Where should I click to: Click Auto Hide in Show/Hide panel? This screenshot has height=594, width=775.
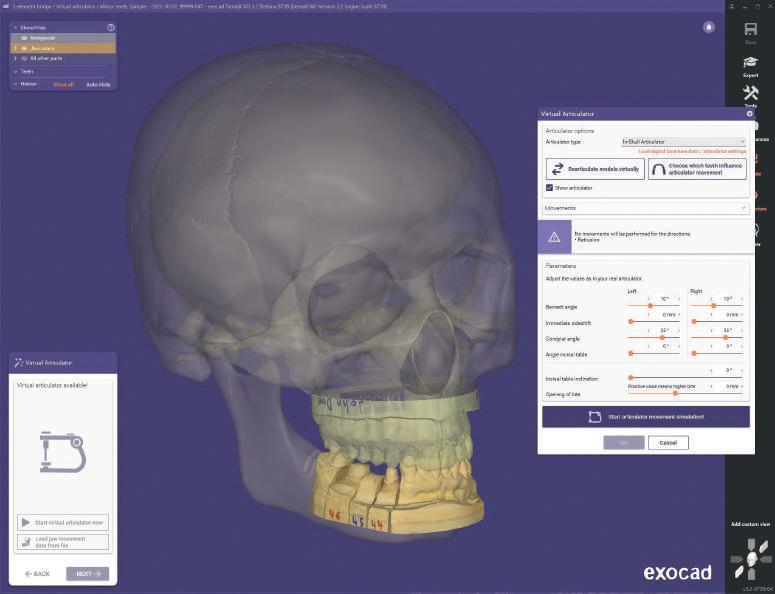click(x=98, y=85)
